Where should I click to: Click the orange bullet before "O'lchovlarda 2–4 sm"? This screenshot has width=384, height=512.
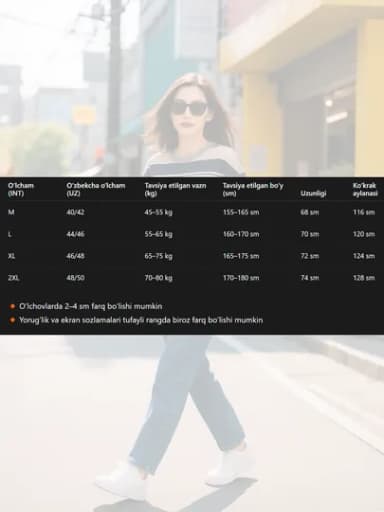click(x=12, y=306)
